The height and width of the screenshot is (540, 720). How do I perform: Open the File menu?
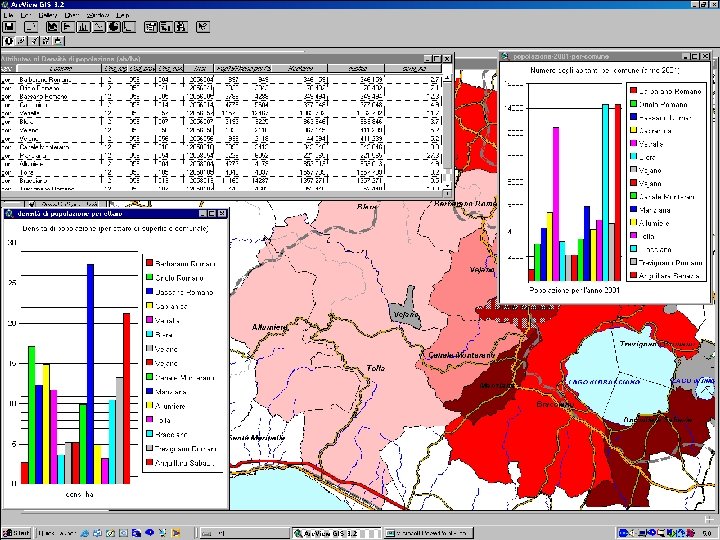pyautogui.click(x=8, y=15)
